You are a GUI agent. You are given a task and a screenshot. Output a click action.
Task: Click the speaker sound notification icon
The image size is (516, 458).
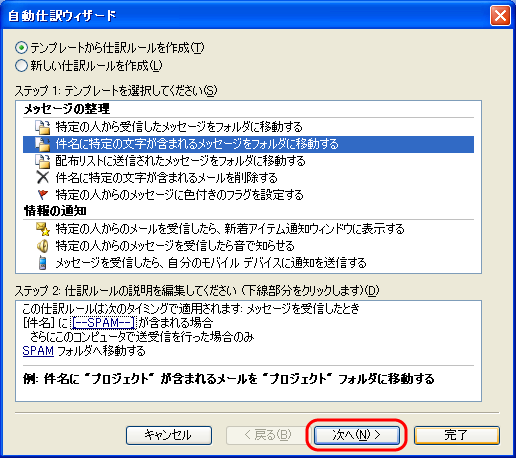[x=42, y=246]
